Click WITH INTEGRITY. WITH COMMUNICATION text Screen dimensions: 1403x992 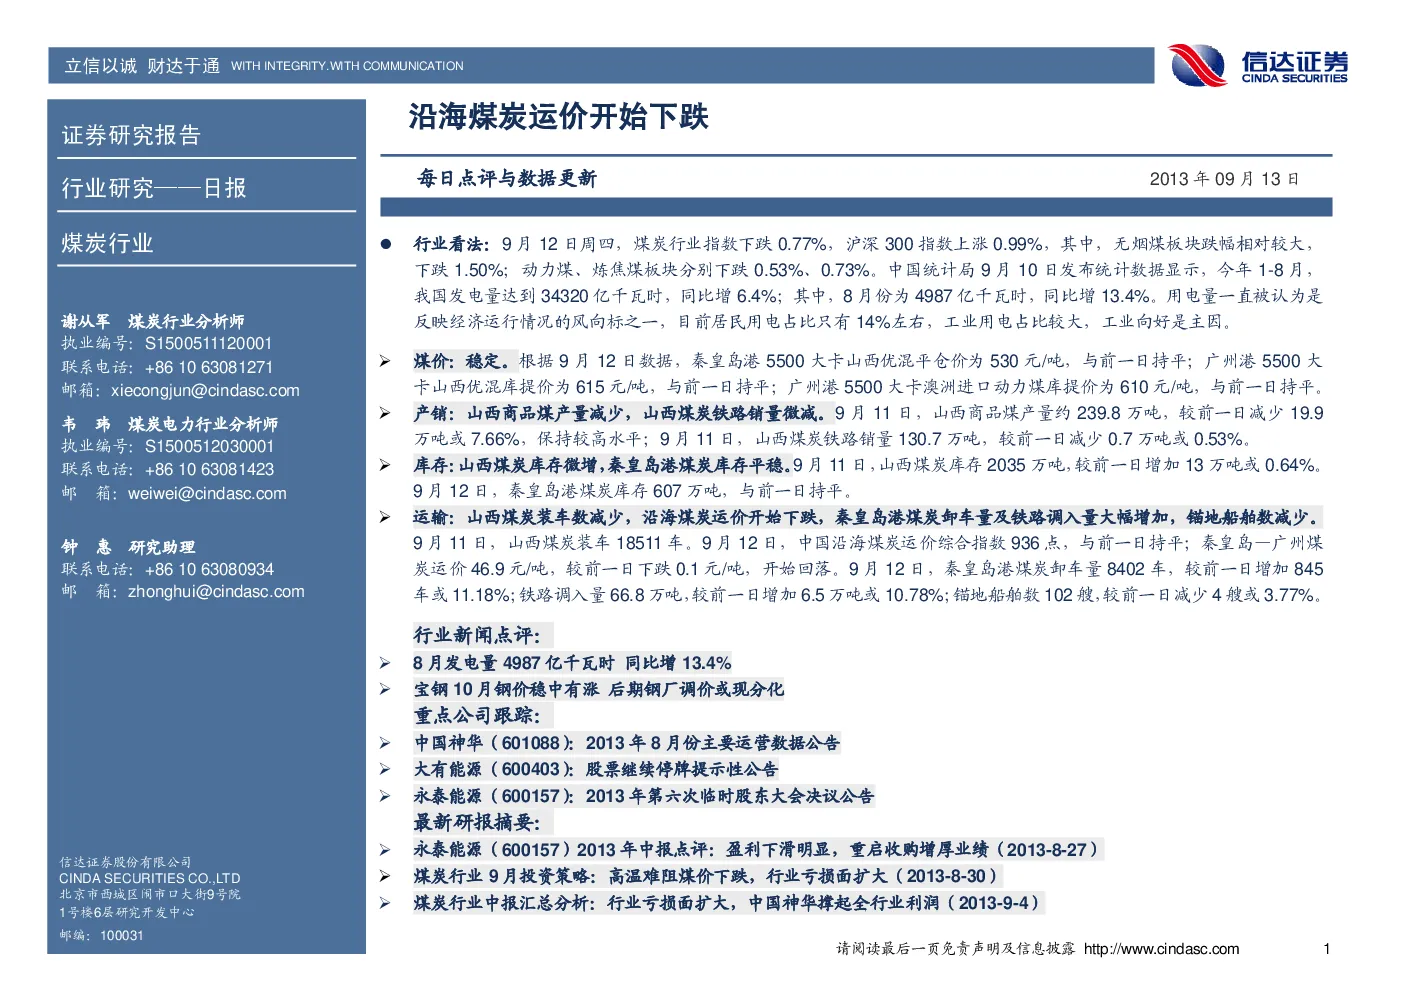point(347,66)
